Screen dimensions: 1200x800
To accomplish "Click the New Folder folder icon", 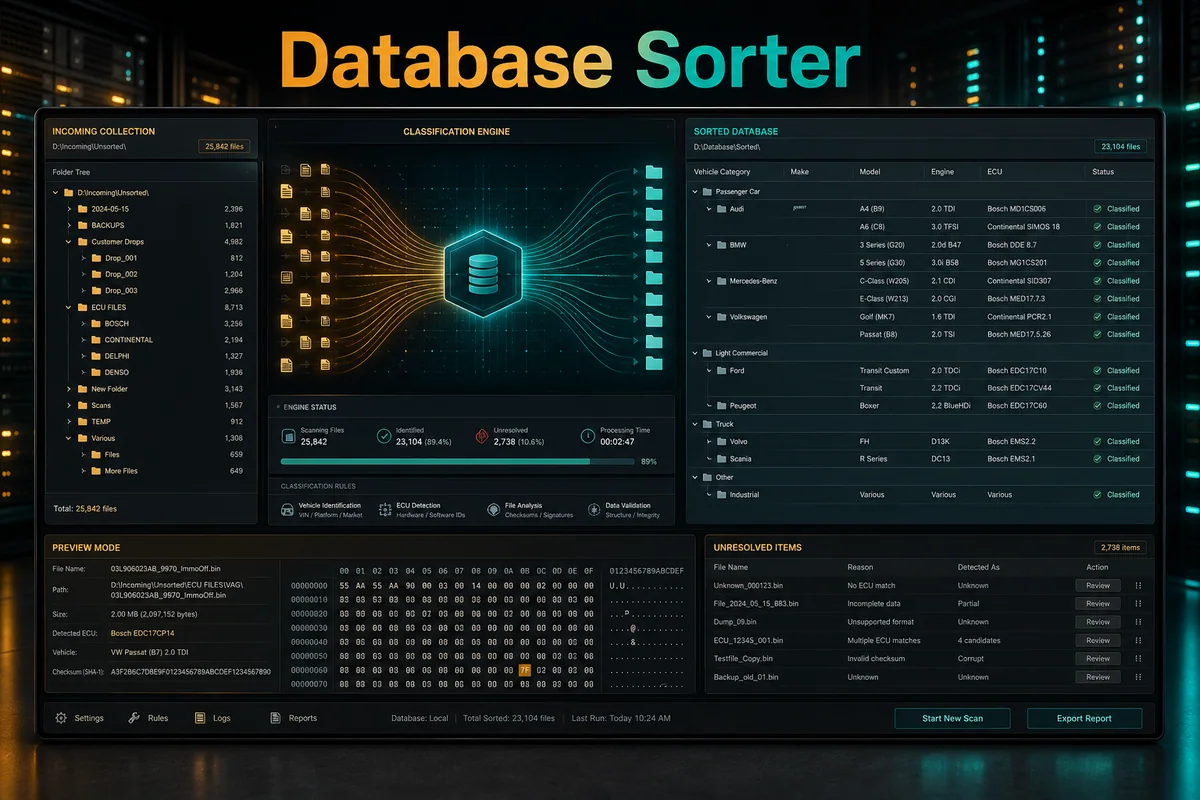I will pyautogui.click(x=82, y=389).
